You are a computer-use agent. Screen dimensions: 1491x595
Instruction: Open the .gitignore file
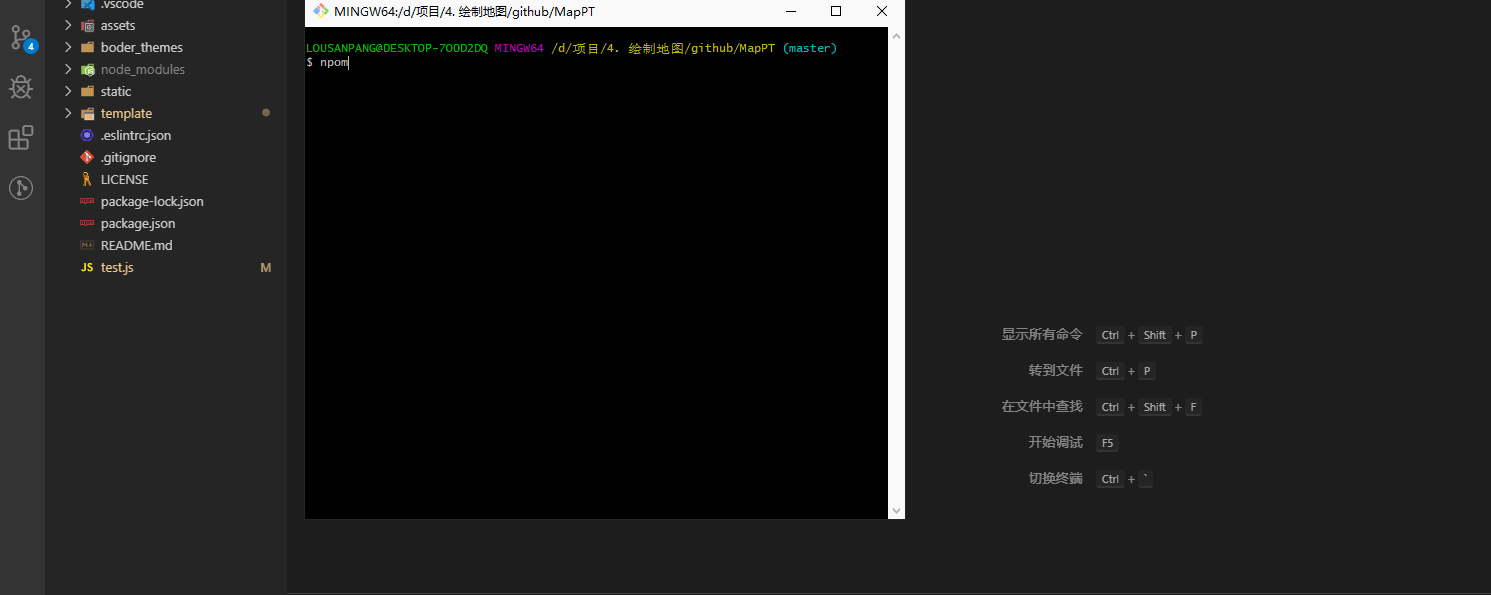click(128, 157)
